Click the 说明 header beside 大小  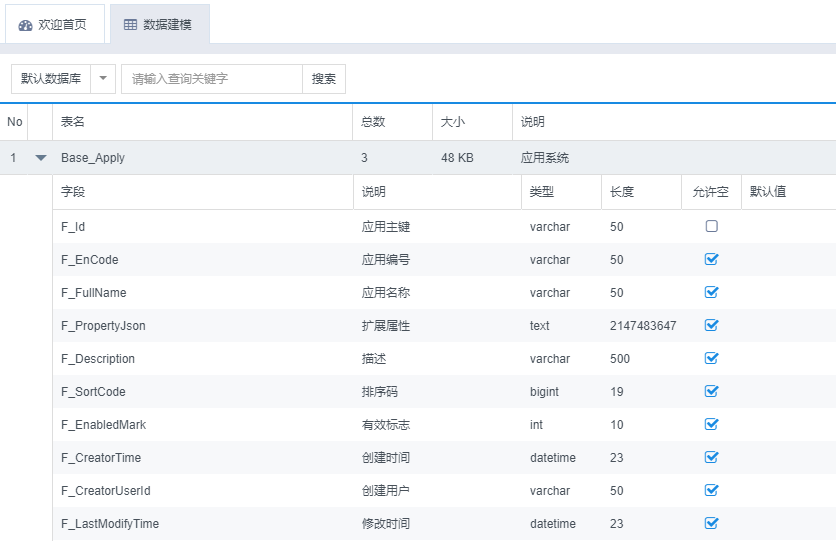click(x=674, y=122)
